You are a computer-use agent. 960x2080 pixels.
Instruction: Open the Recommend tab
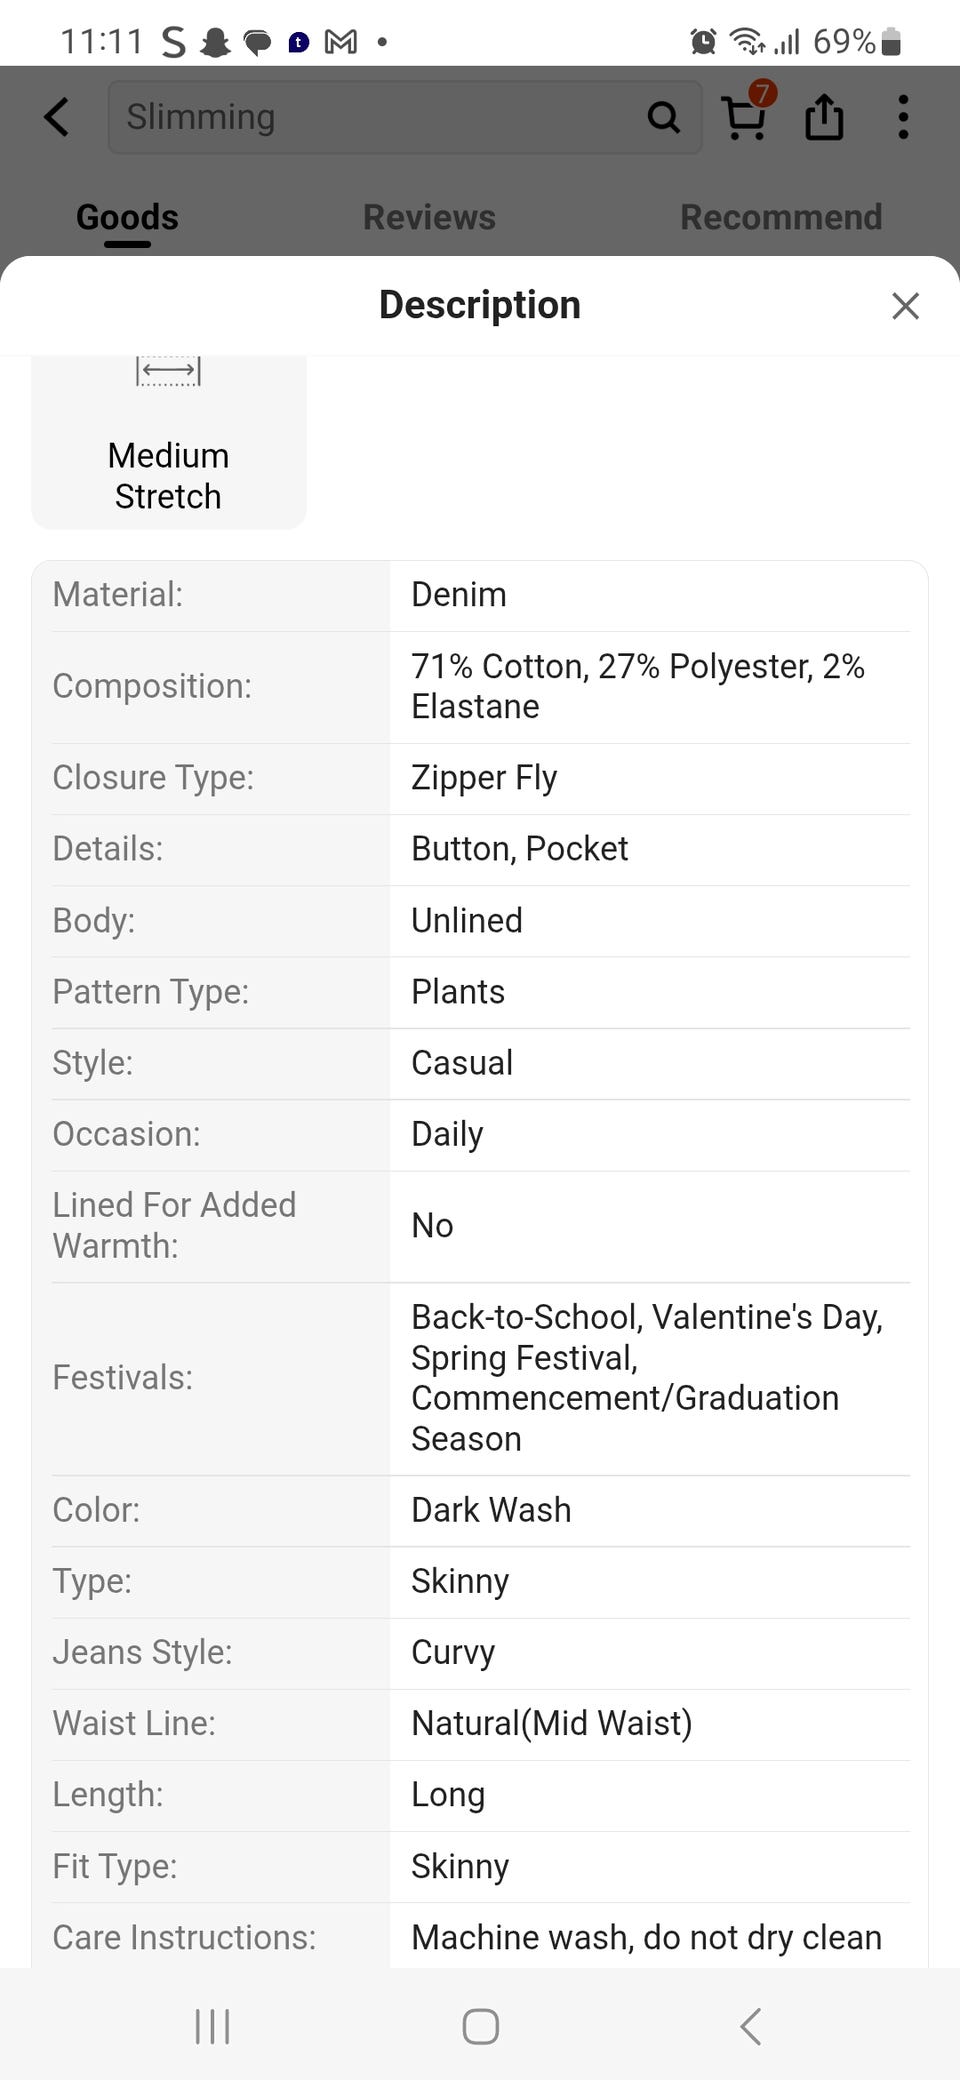coord(781,217)
